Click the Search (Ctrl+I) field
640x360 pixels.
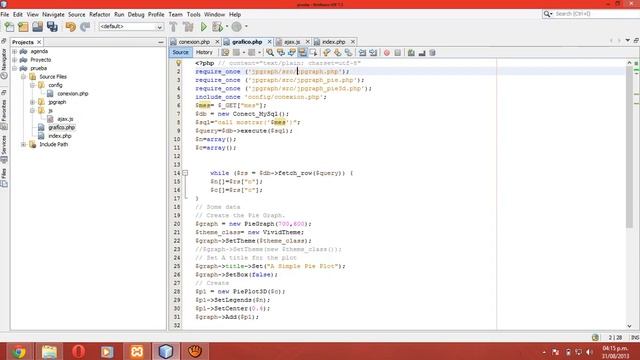pyautogui.click(x=597, y=14)
